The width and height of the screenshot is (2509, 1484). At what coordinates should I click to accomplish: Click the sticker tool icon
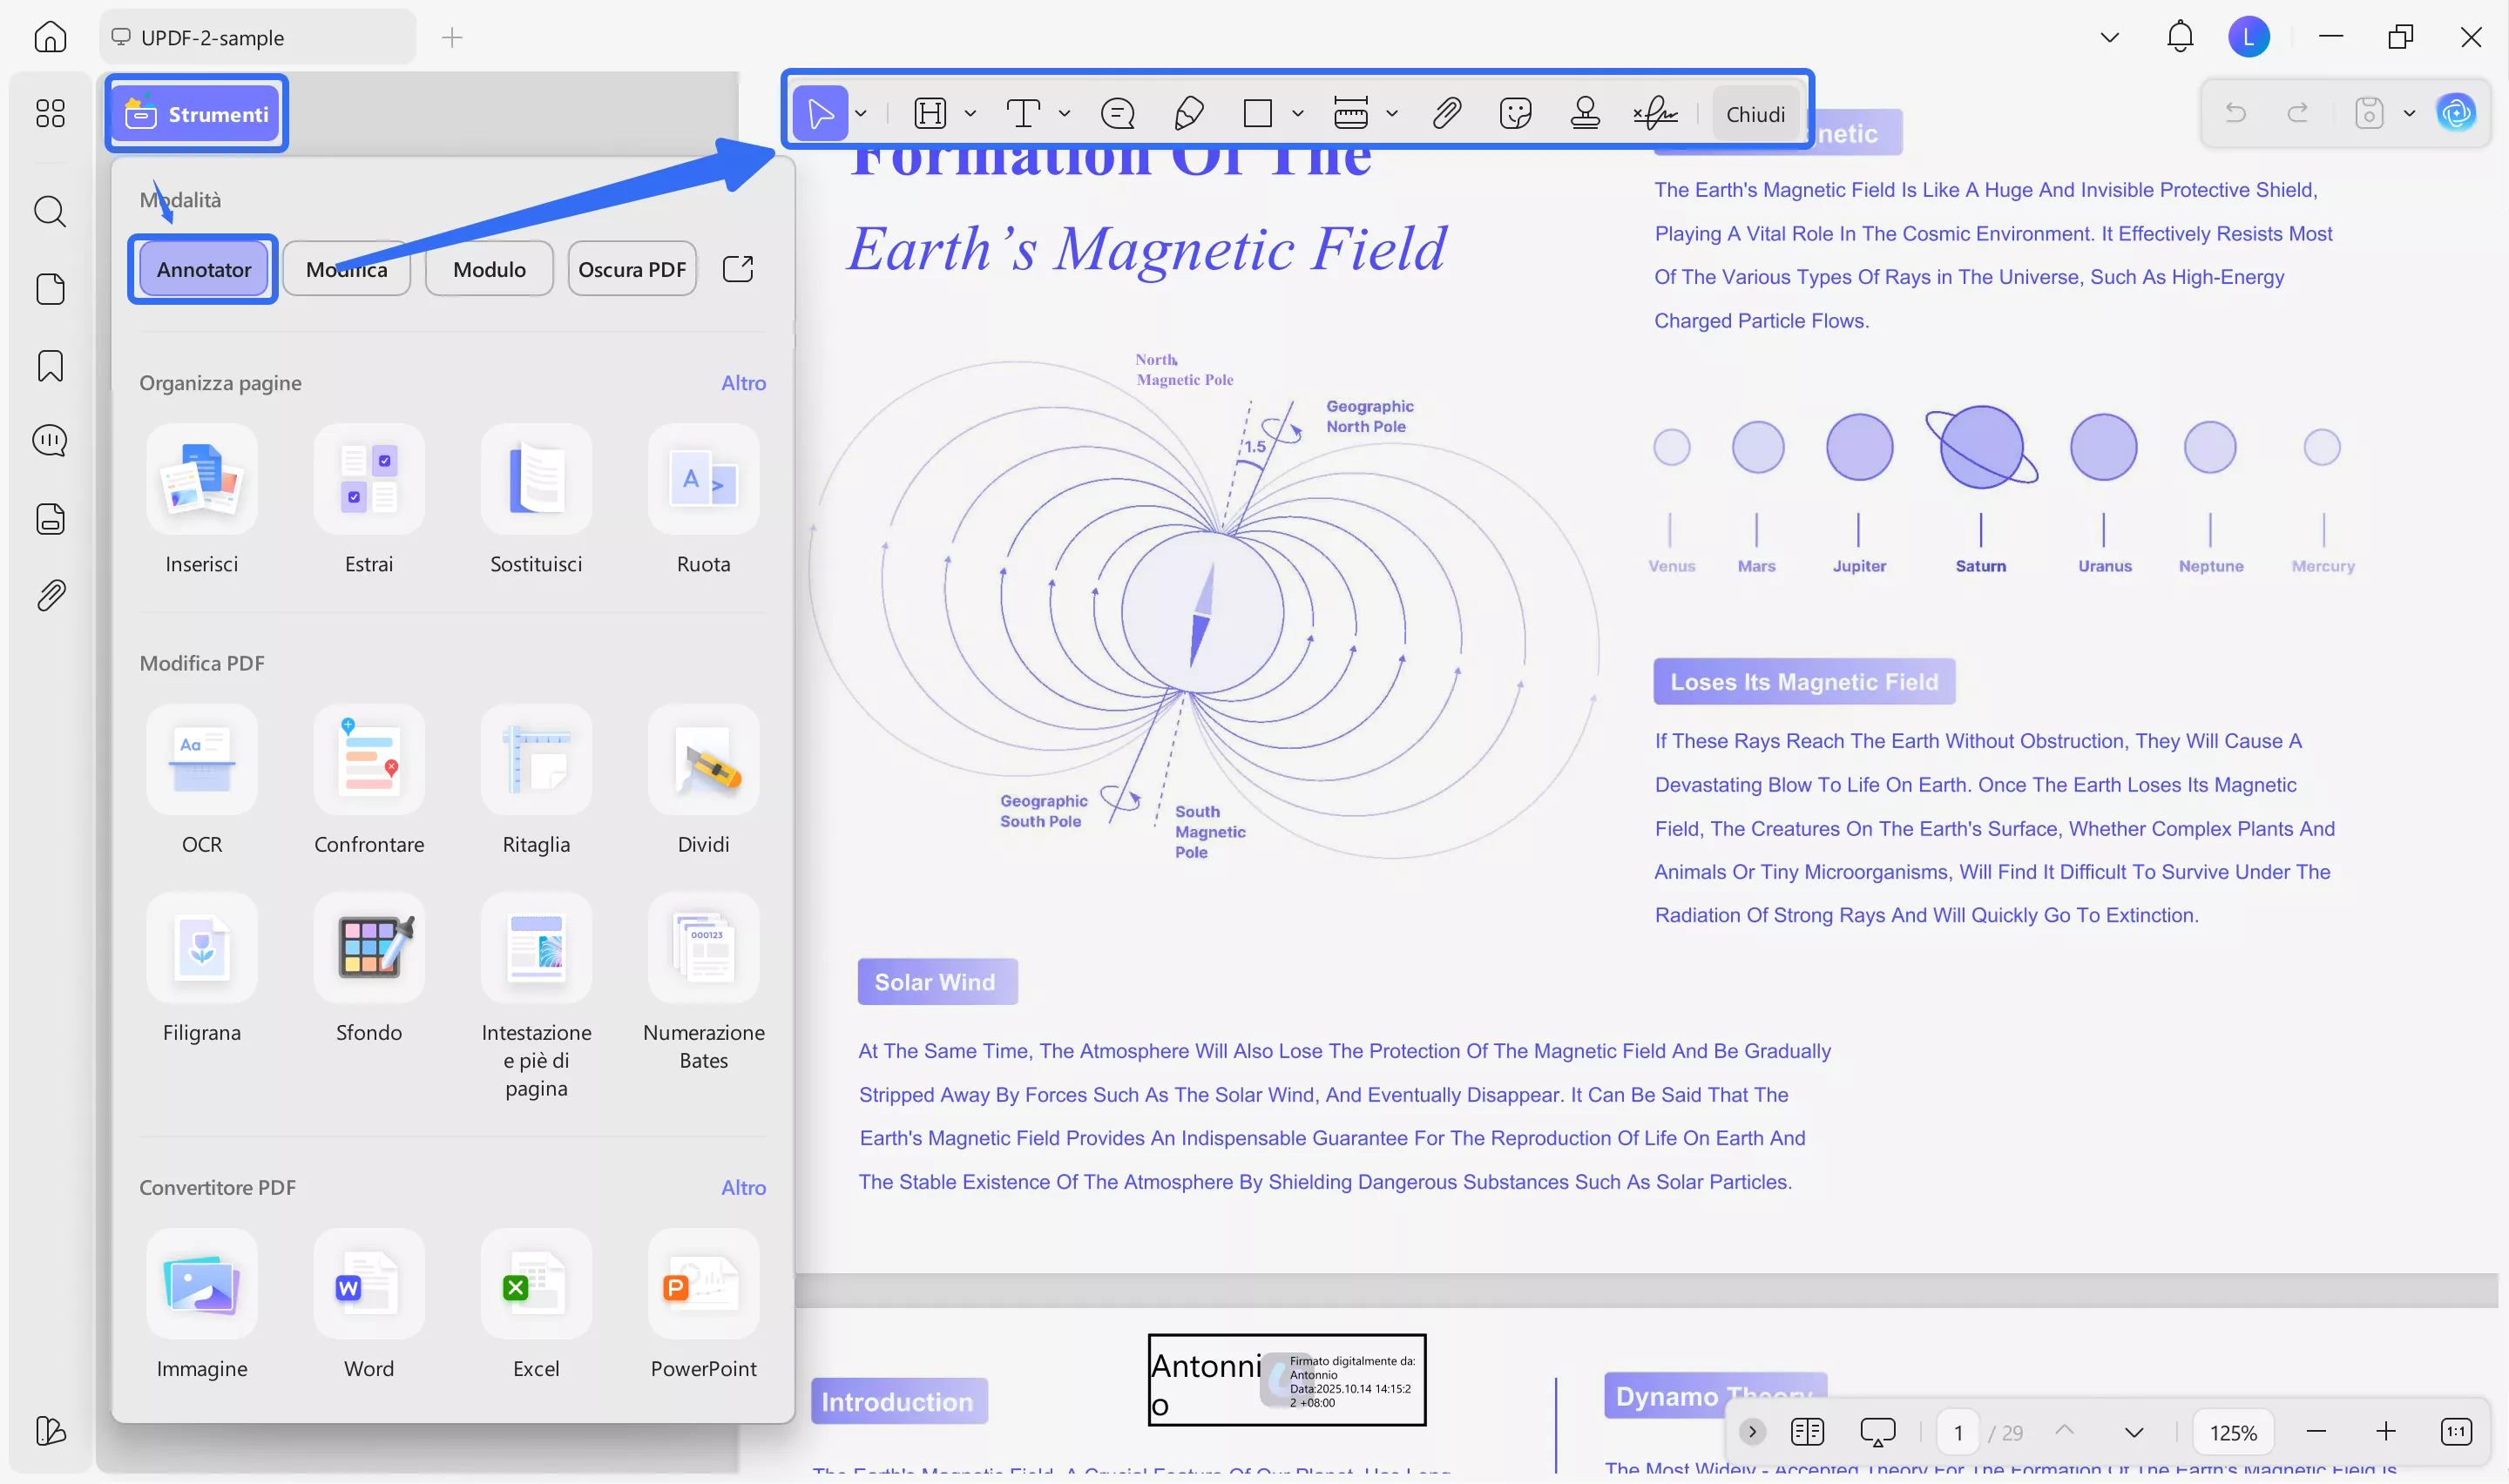coord(1515,113)
